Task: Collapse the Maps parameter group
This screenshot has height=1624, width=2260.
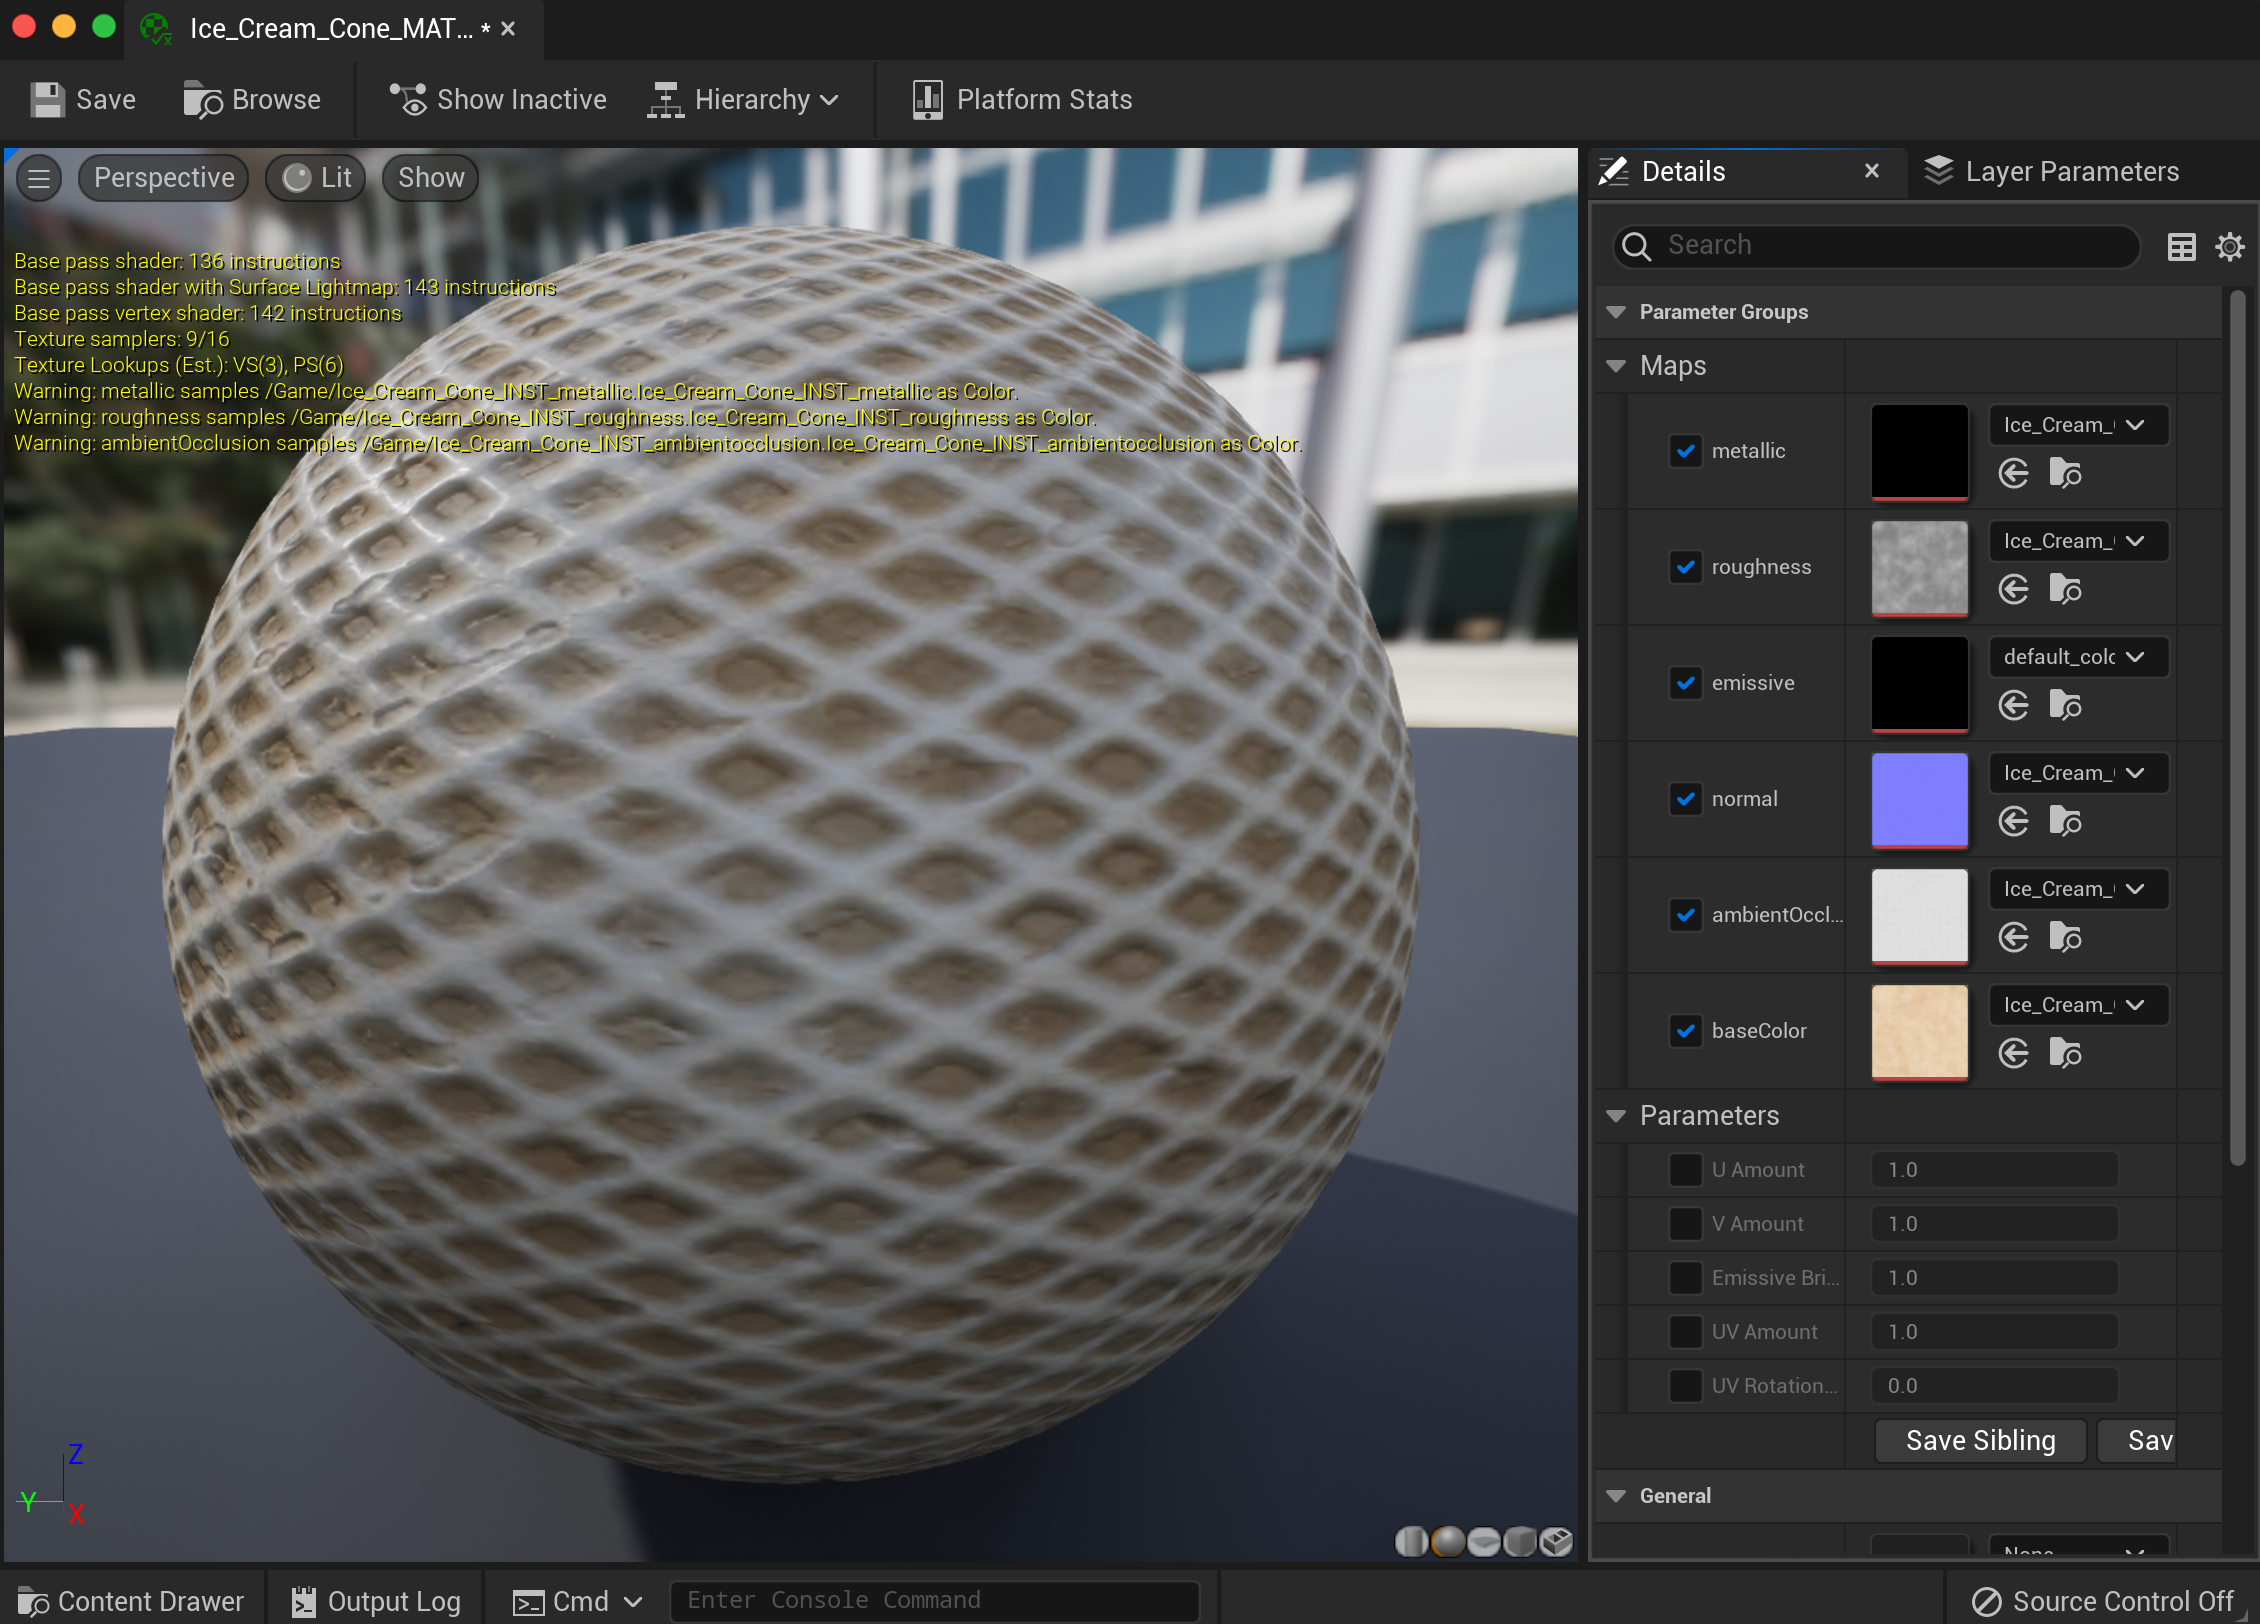Action: pyautogui.click(x=1615, y=366)
